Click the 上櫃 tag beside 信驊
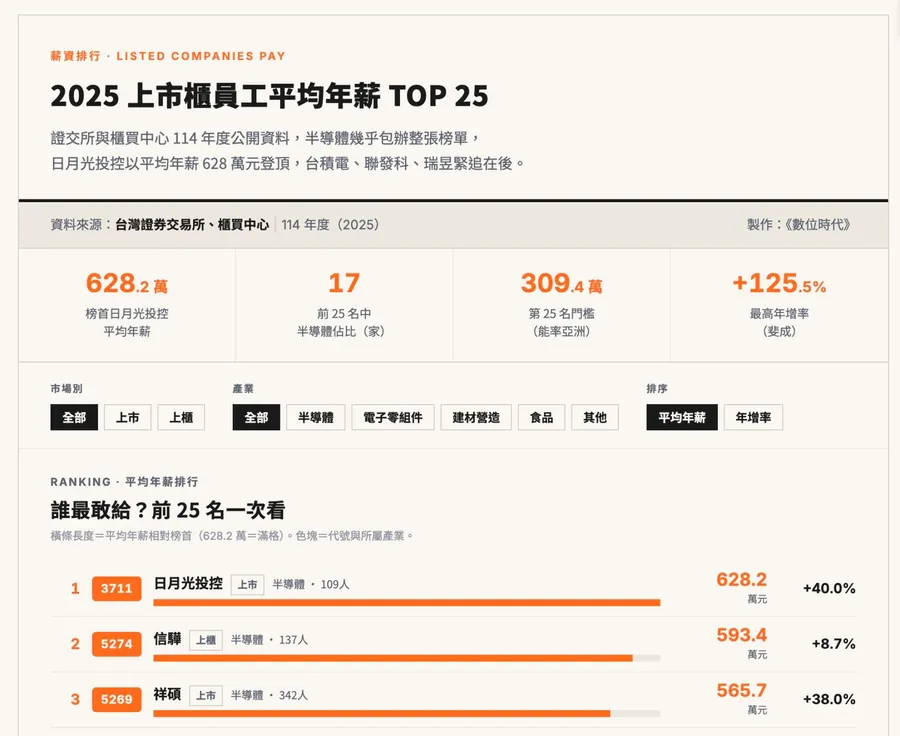The width and height of the screenshot is (900, 736). [206, 640]
